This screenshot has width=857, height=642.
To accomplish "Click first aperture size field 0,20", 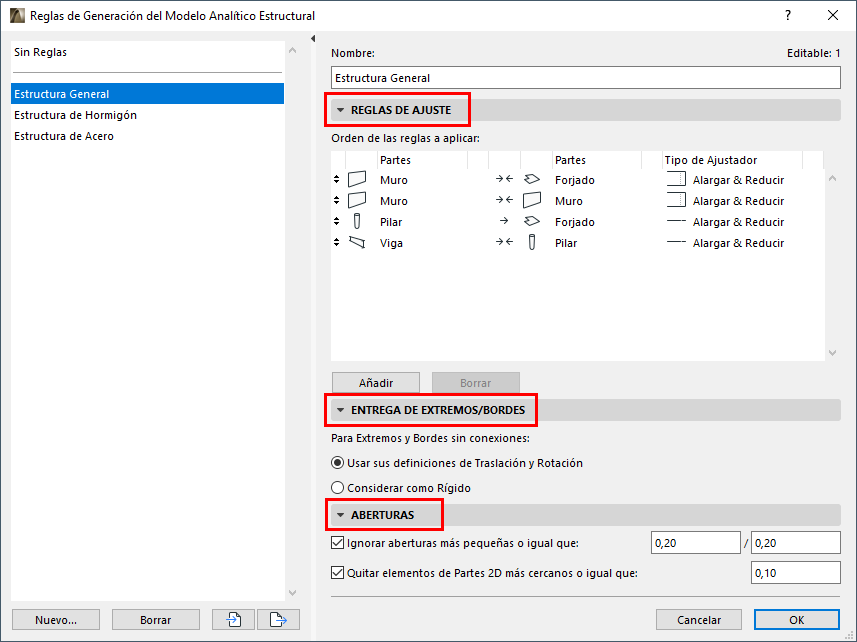I will [x=695, y=543].
